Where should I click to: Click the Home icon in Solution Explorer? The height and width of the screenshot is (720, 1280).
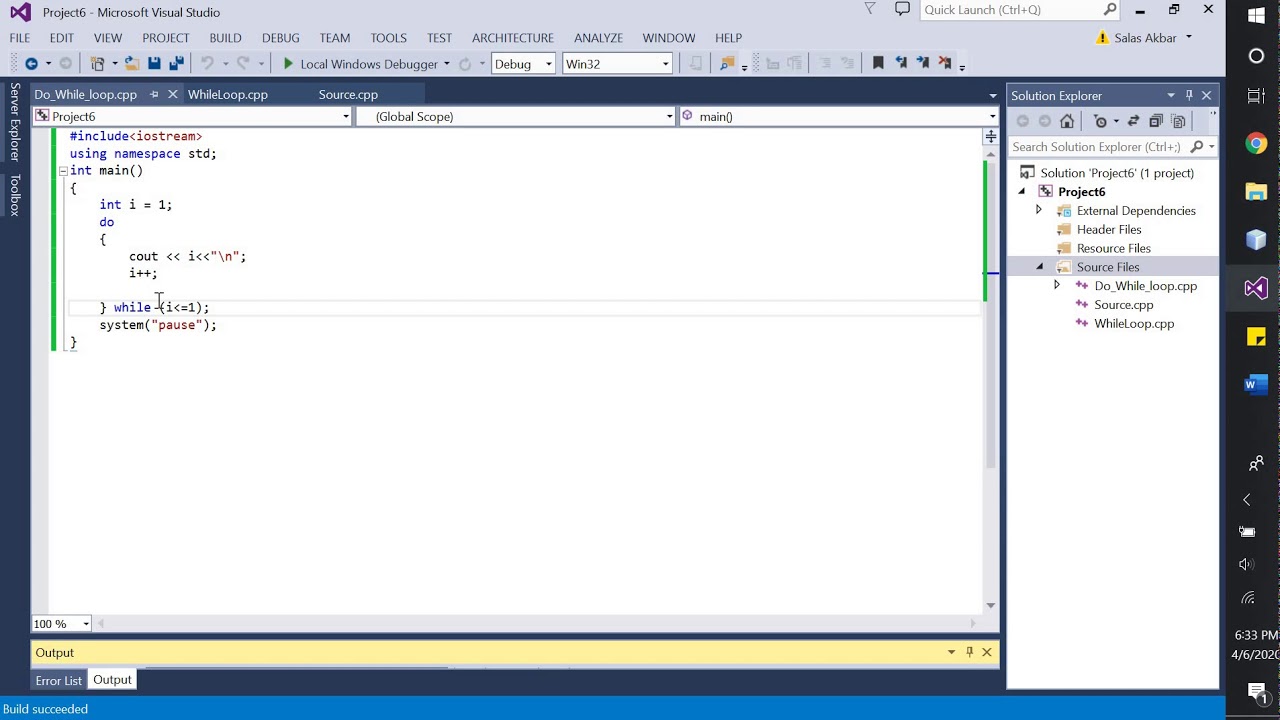(1067, 121)
